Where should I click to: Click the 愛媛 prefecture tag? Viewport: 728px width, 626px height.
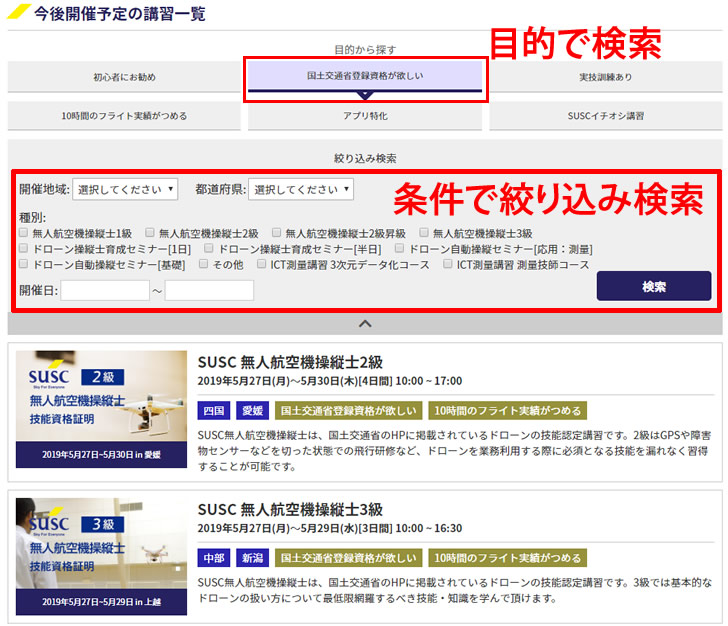[253, 411]
